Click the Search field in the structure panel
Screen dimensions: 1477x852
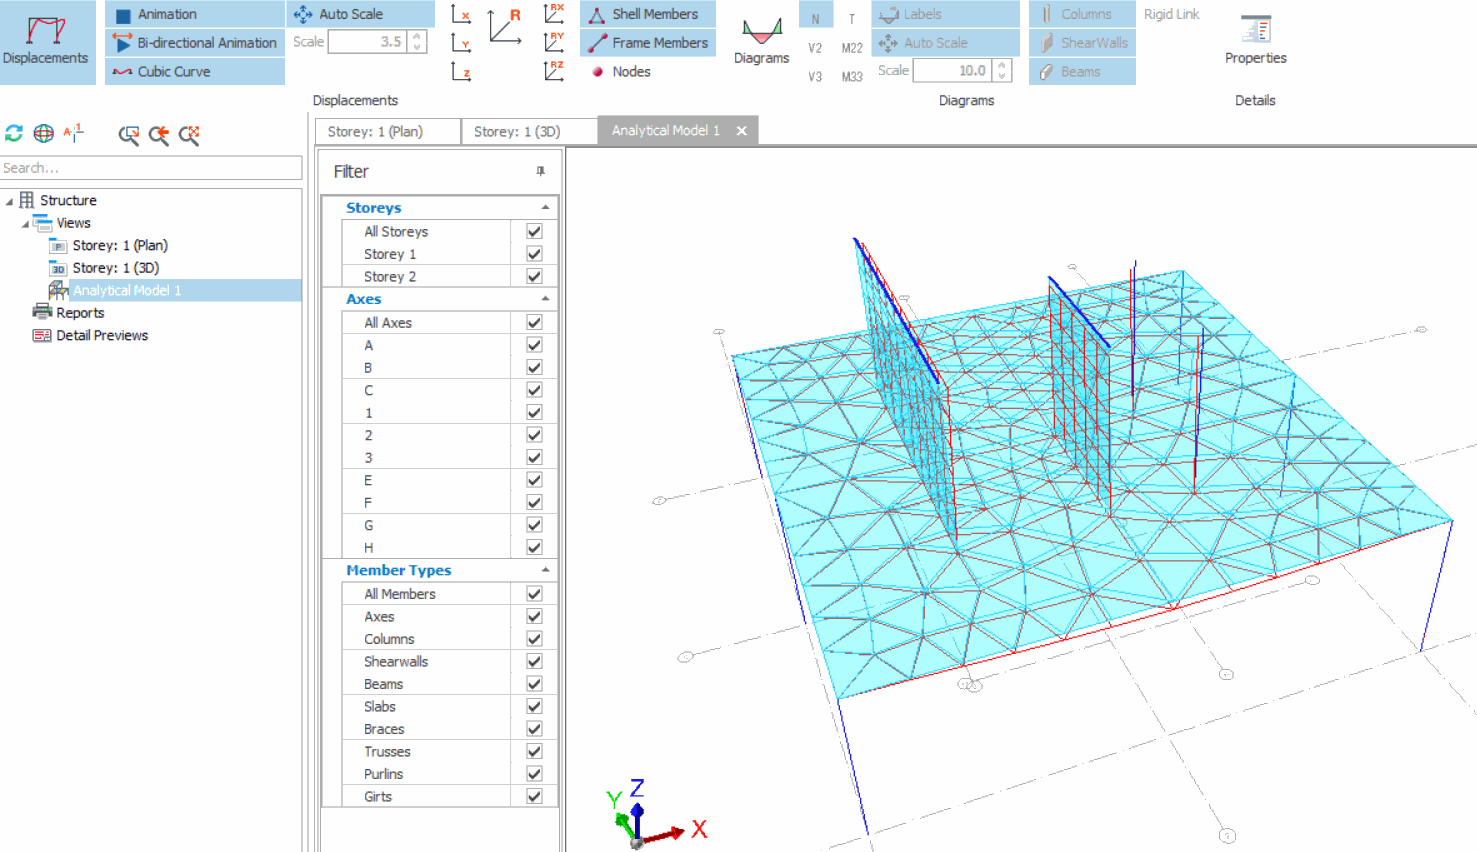pos(150,168)
